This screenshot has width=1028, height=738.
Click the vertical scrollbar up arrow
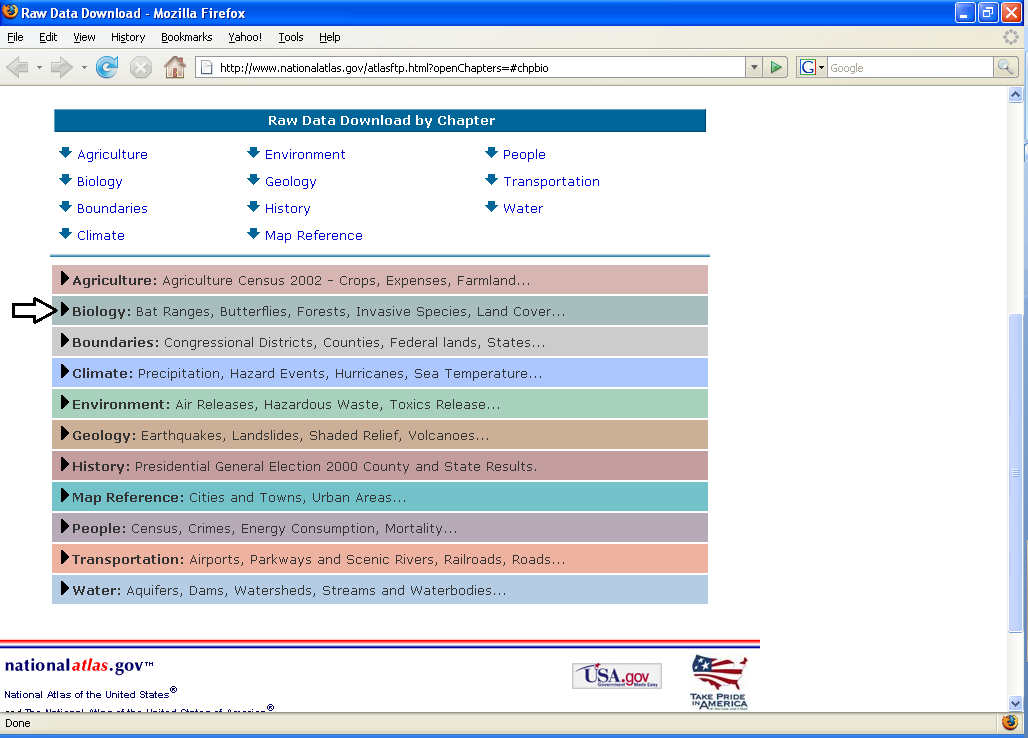click(1015, 95)
